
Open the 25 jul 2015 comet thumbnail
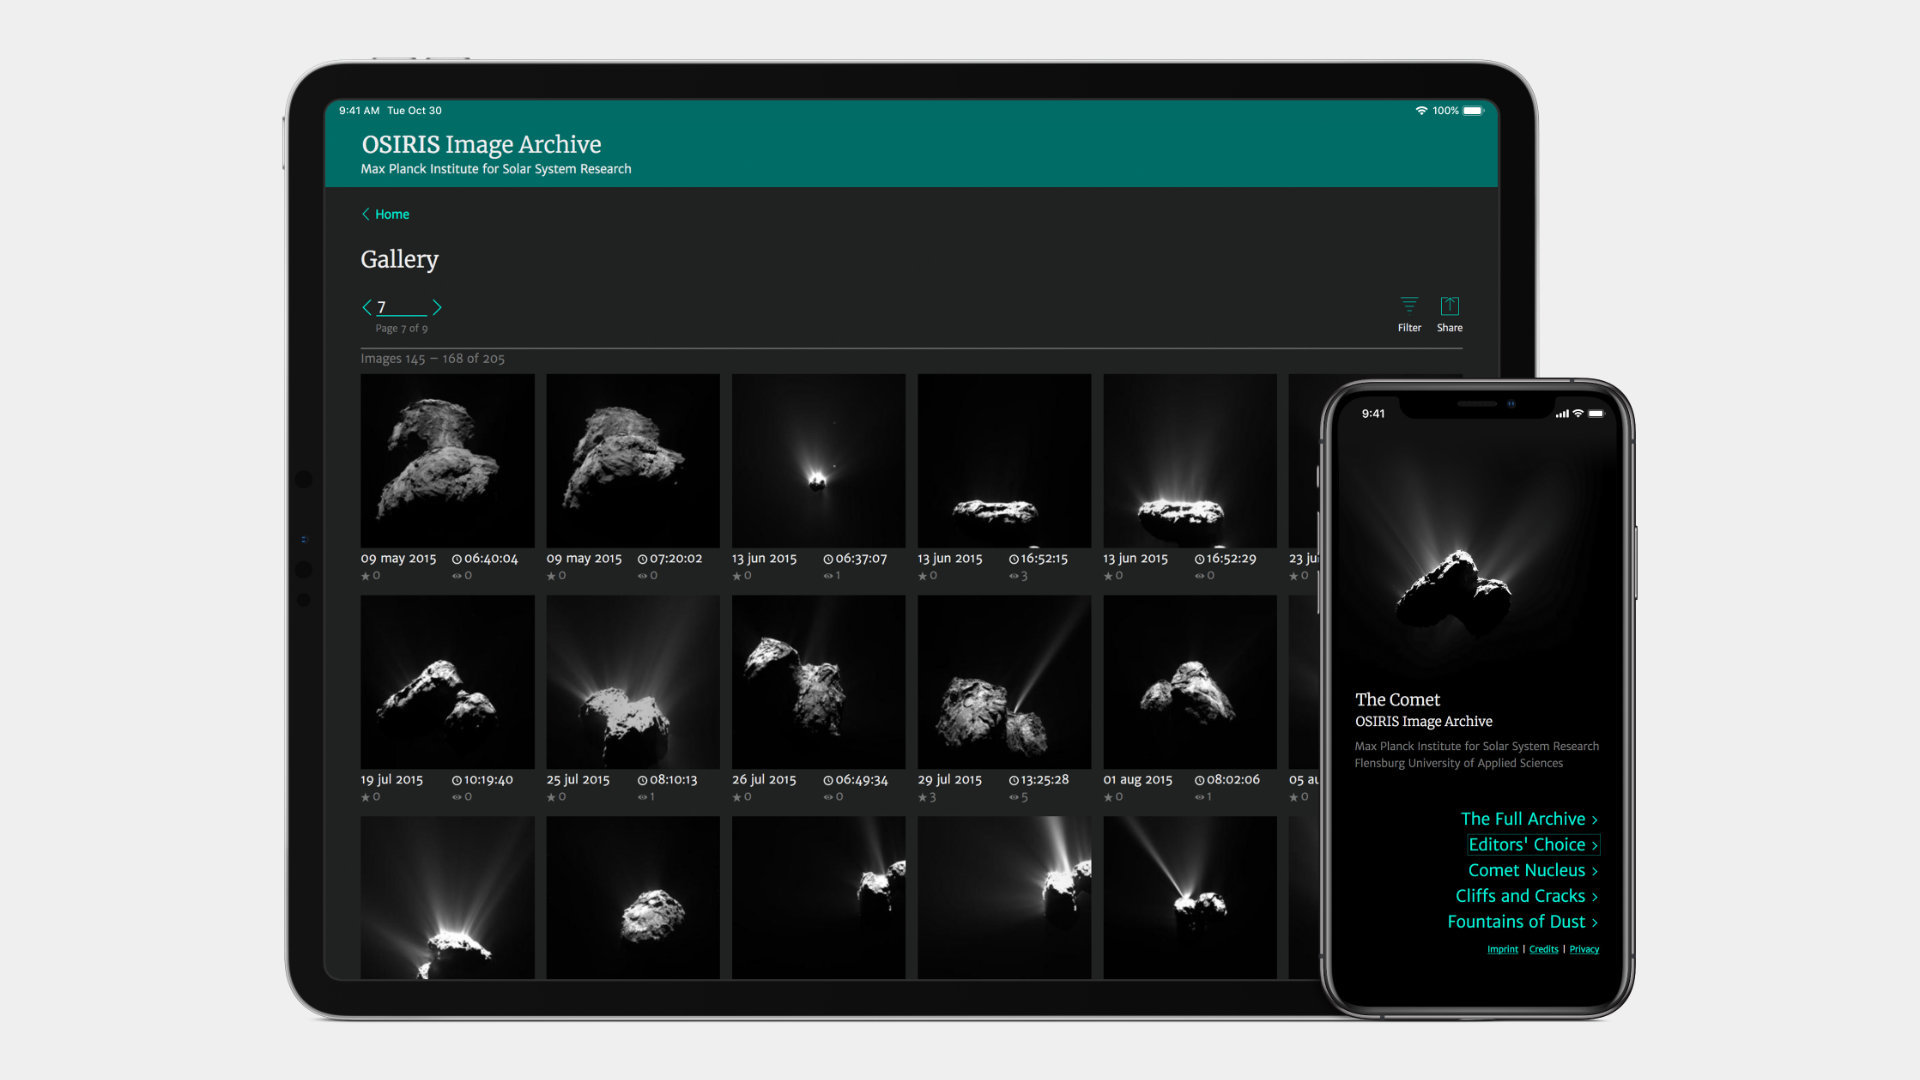point(632,682)
